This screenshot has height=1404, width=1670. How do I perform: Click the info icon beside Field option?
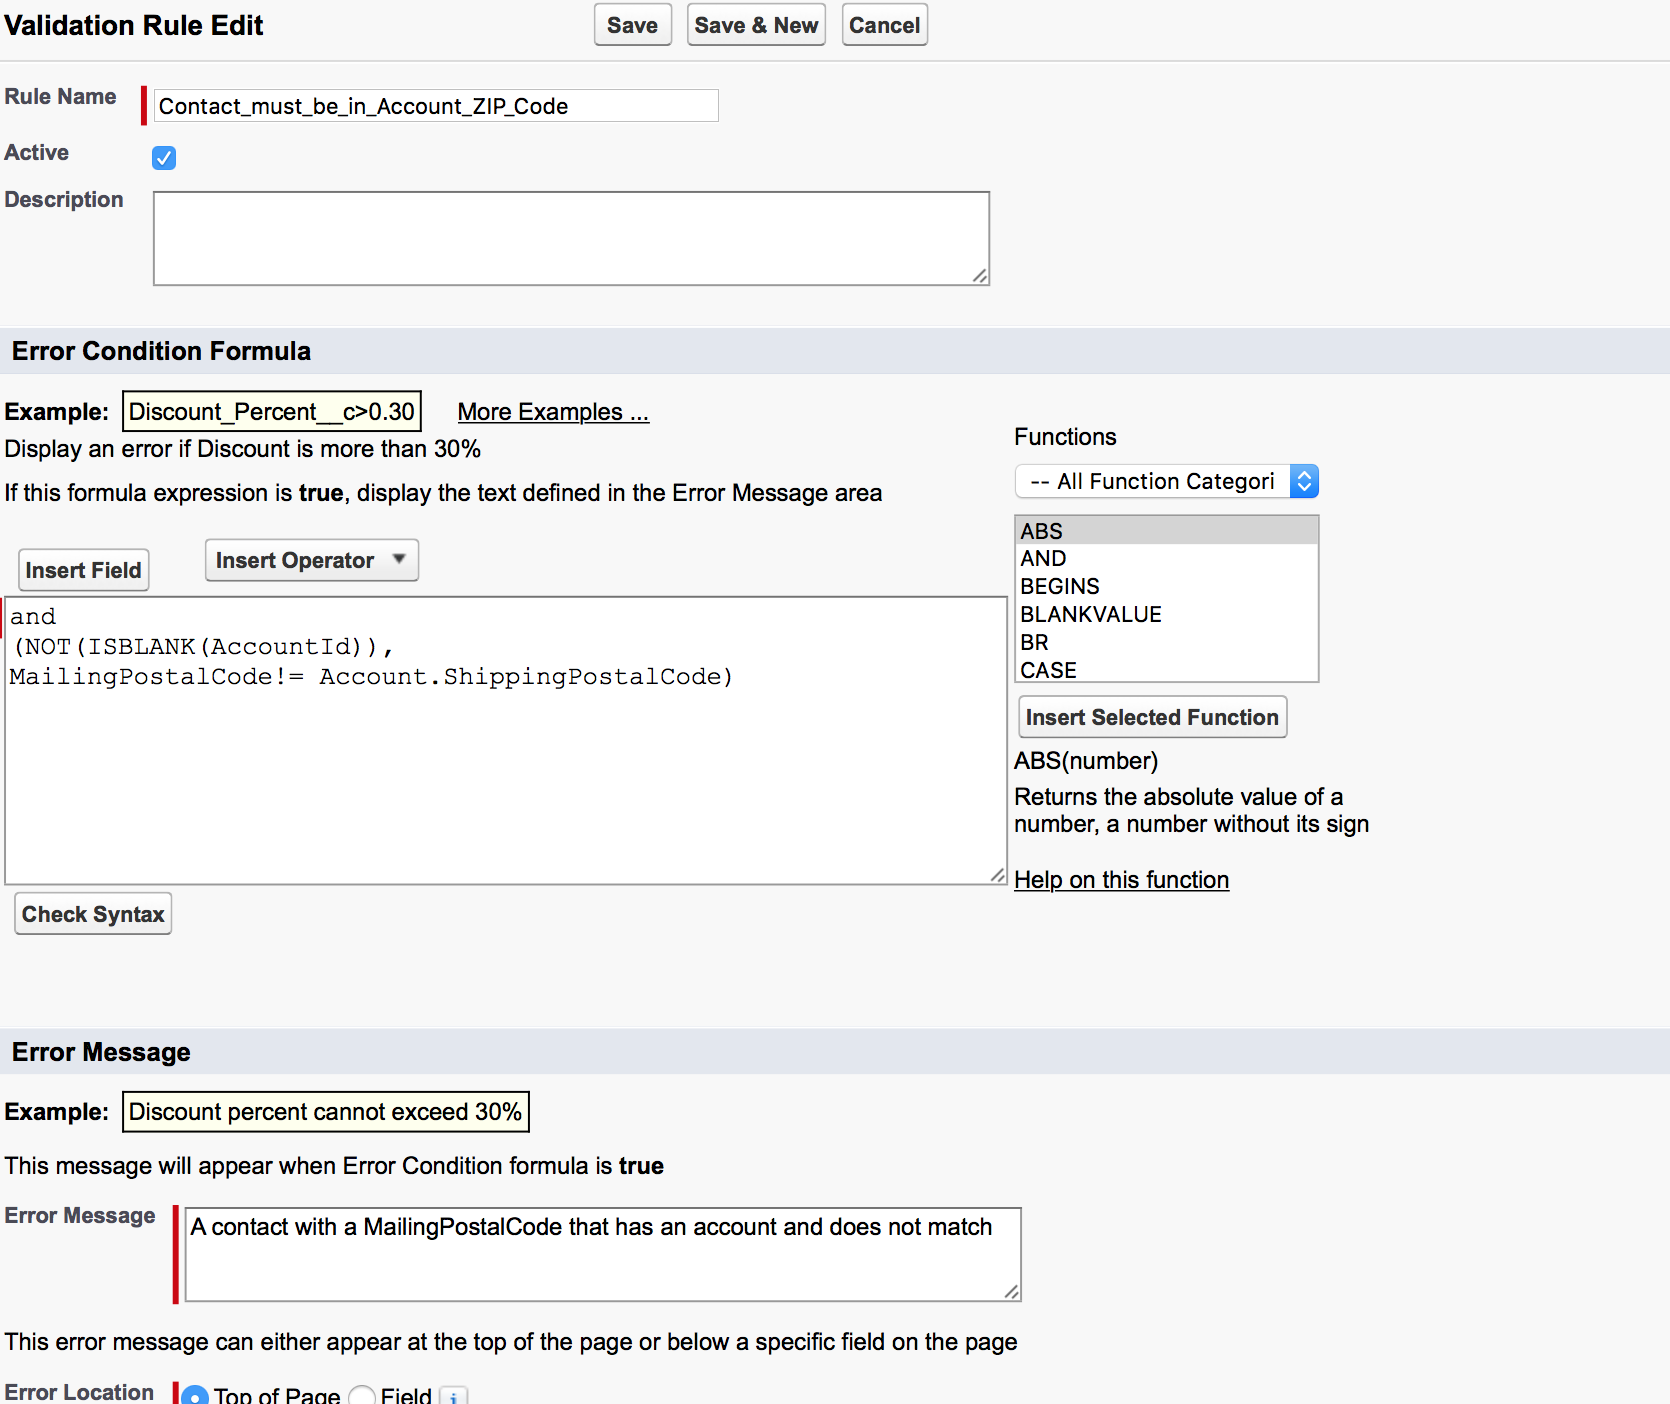tap(453, 1396)
